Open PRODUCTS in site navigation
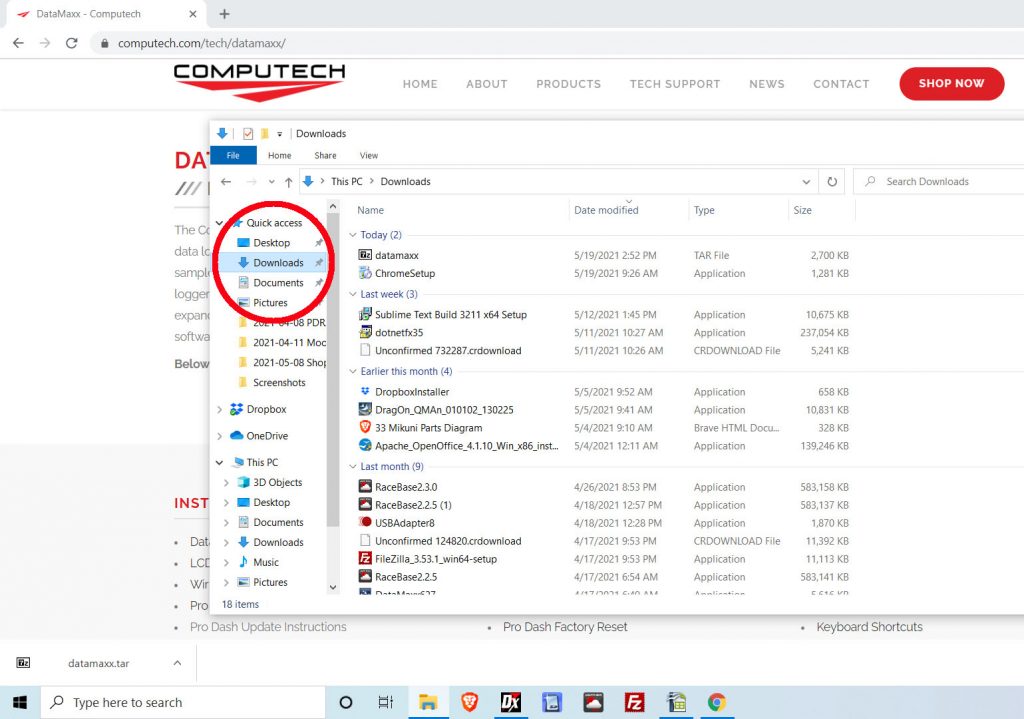The image size is (1024, 719). pos(568,84)
